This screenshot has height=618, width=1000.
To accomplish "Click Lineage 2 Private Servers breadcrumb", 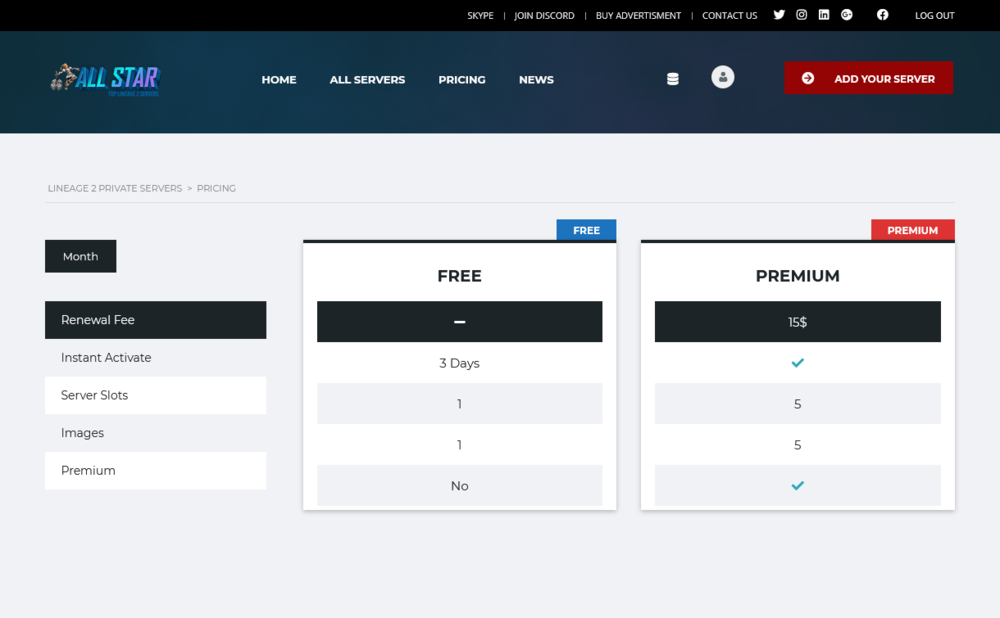I will point(115,188).
